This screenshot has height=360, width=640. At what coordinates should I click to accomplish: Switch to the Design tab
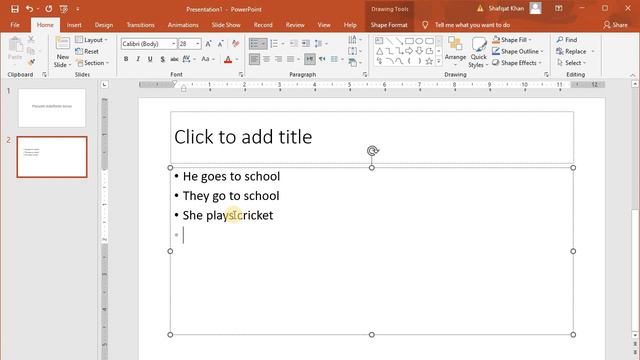pos(104,25)
